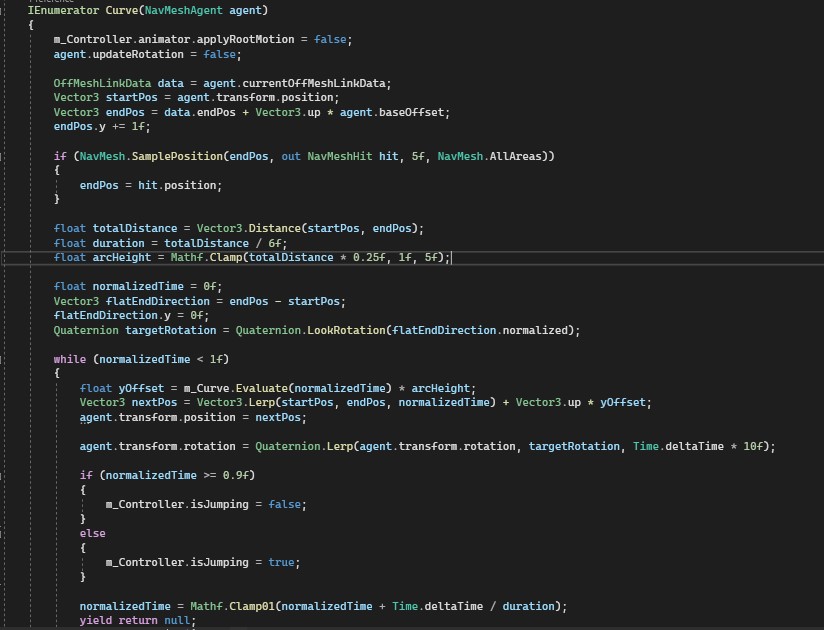Click the 'yield return null;' statement
The width and height of the screenshot is (824, 630).
pyautogui.click(x=138, y=621)
